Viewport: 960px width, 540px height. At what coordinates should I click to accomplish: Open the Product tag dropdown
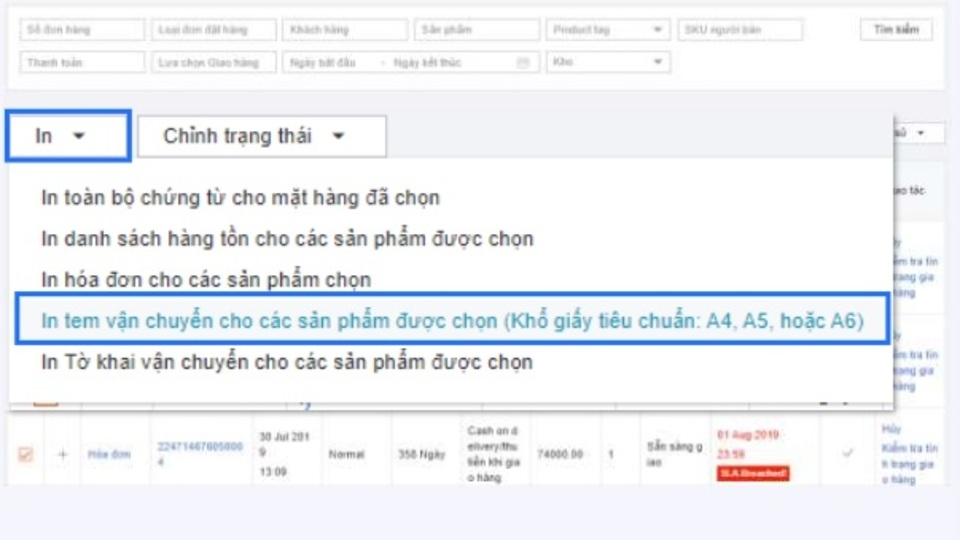pos(608,29)
